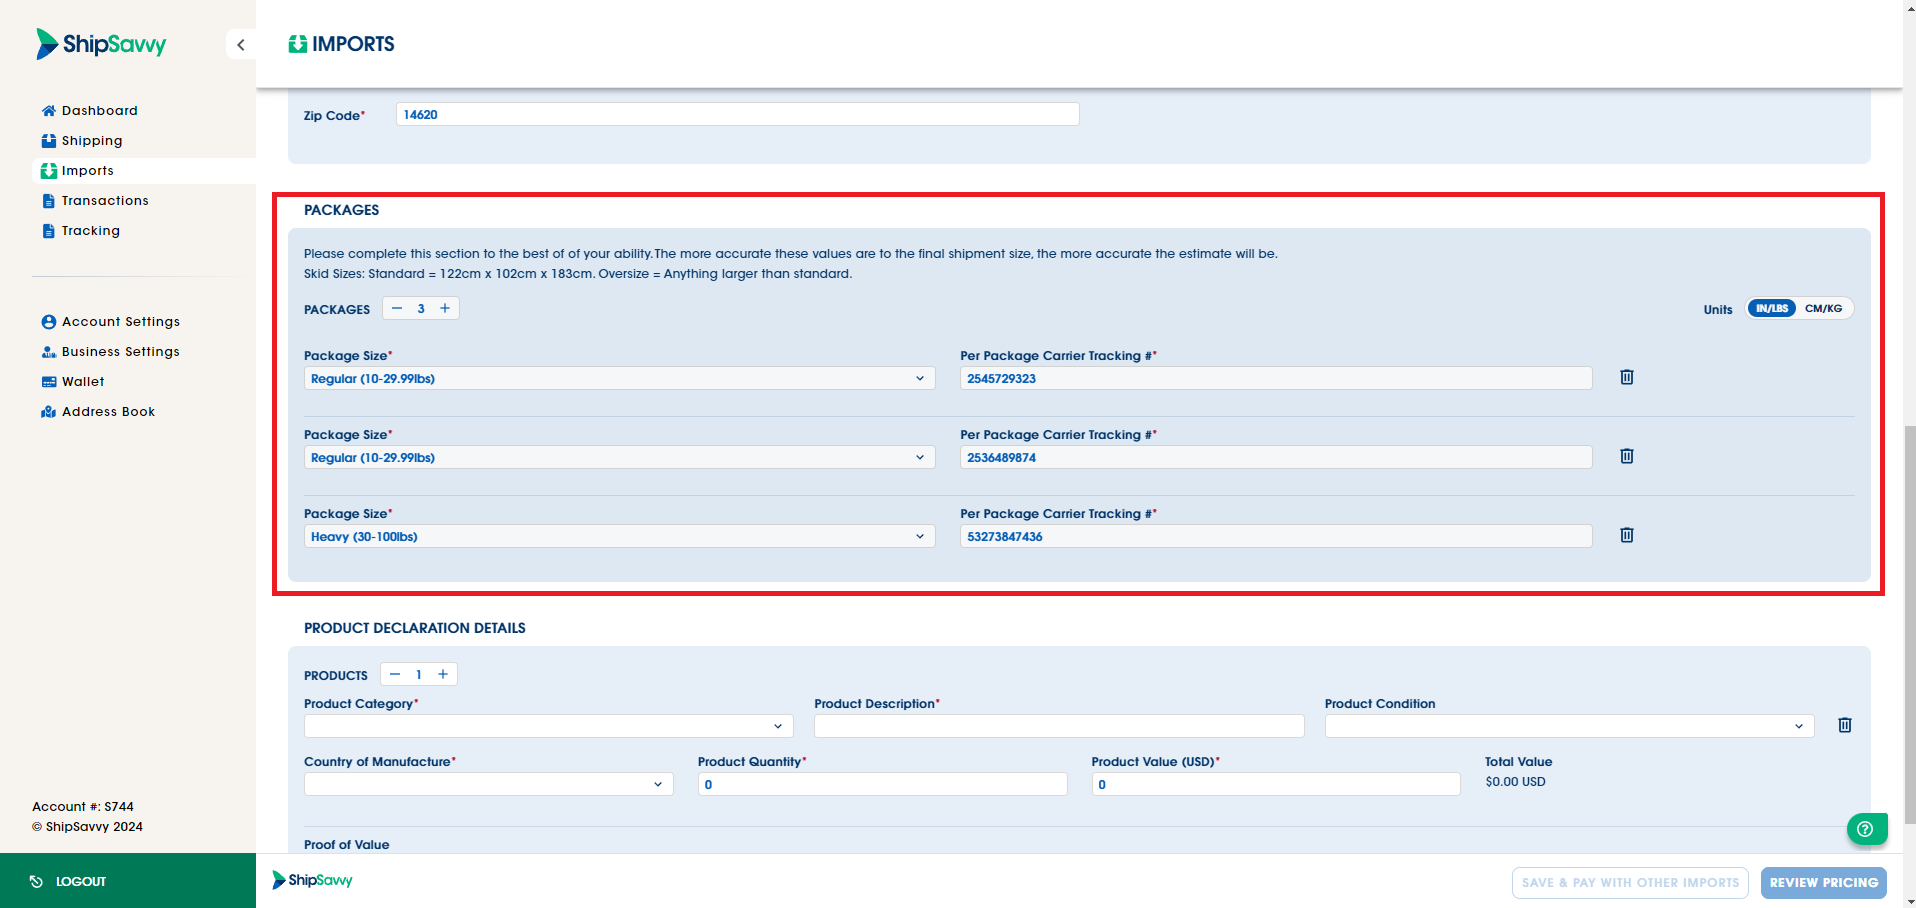This screenshot has height=908, width=1916.
Task: Click the Tracking document icon
Action: click(x=48, y=231)
